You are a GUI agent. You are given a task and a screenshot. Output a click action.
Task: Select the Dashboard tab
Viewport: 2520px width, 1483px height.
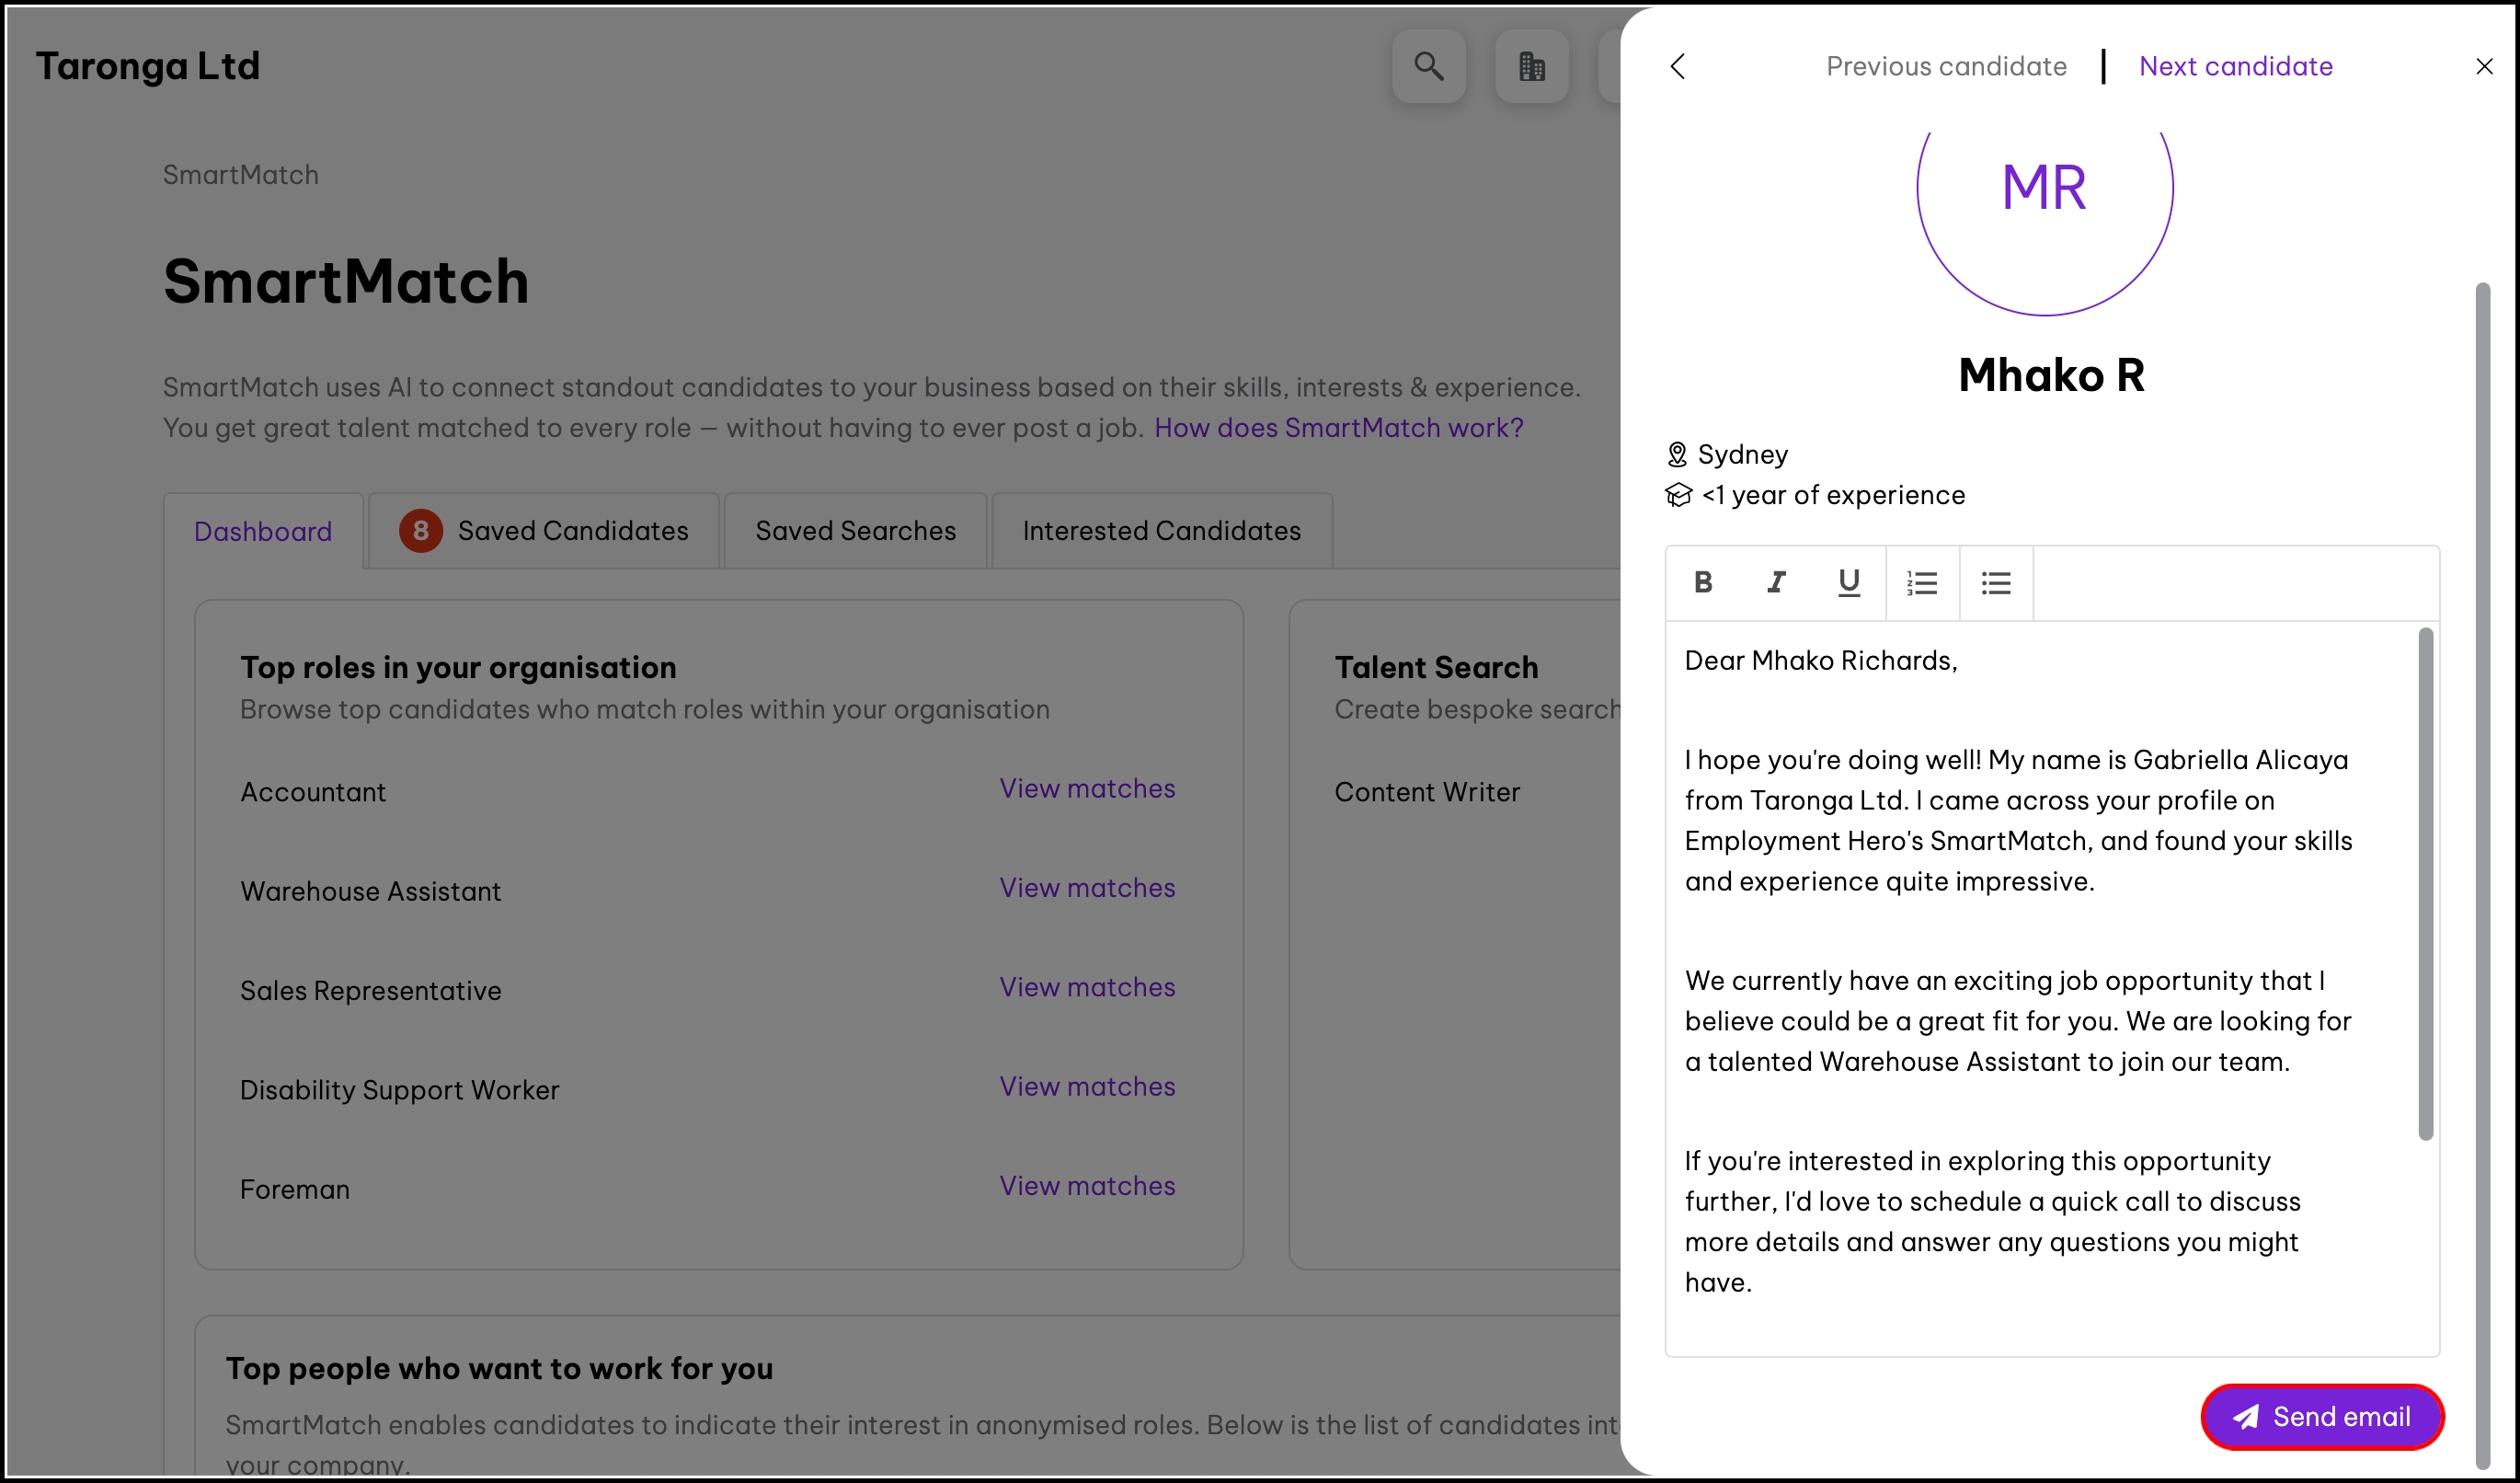click(263, 531)
